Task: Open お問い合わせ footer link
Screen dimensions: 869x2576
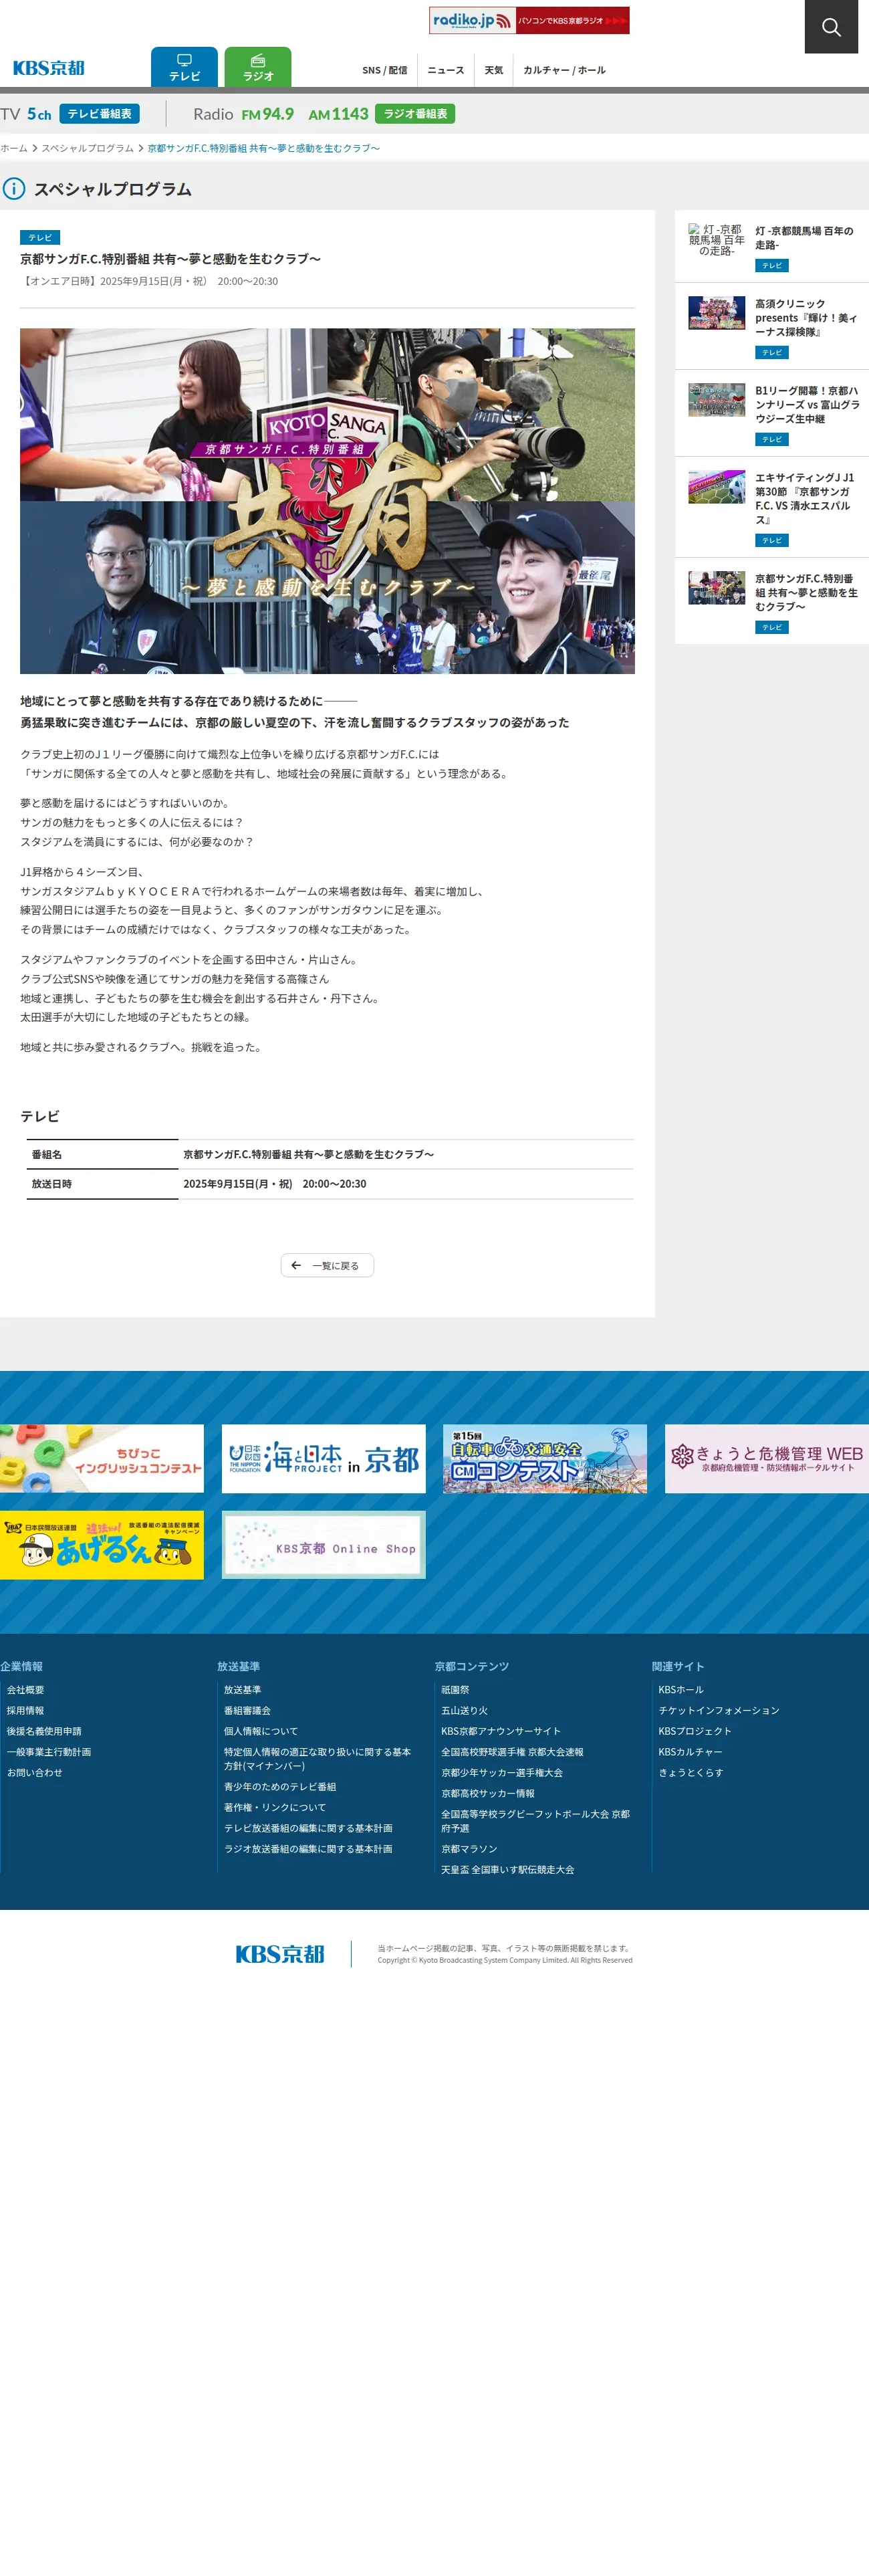Action: click(x=35, y=1772)
